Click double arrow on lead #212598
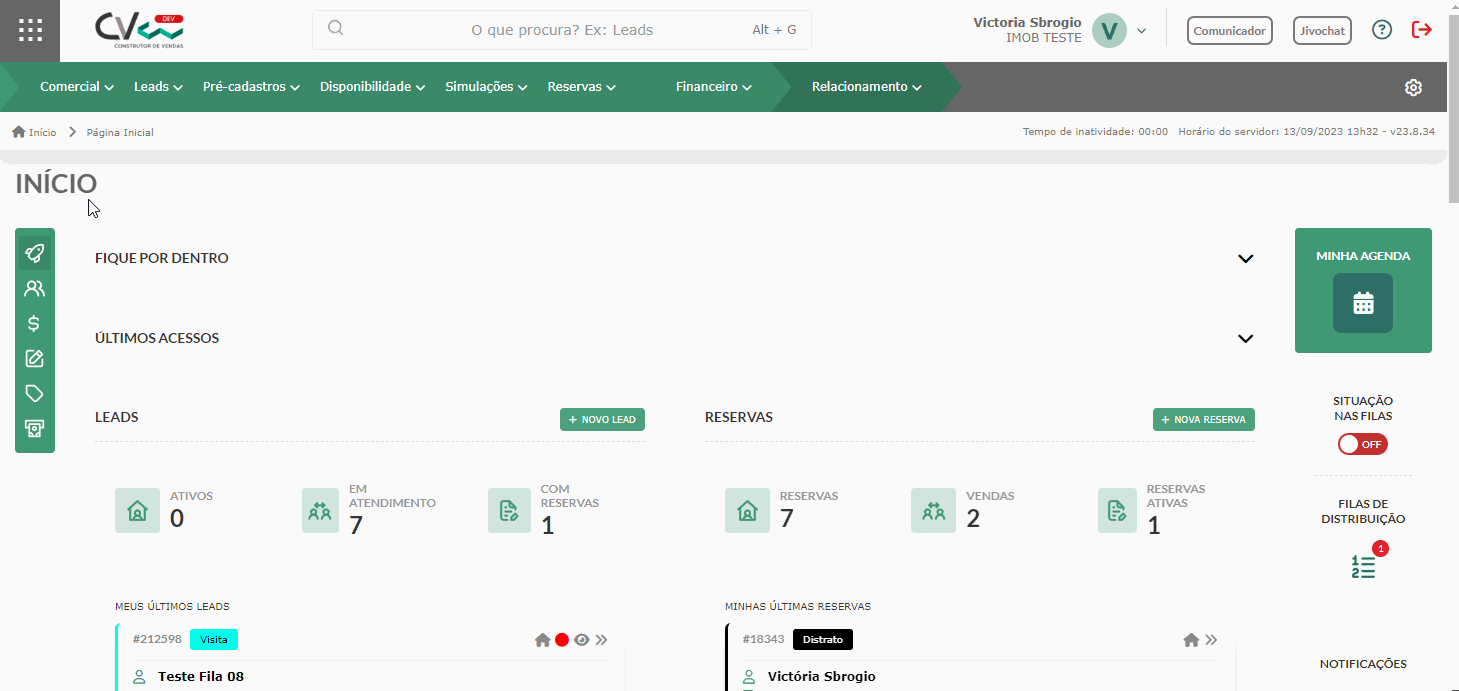1459x691 pixels. [x=601, y=640]
